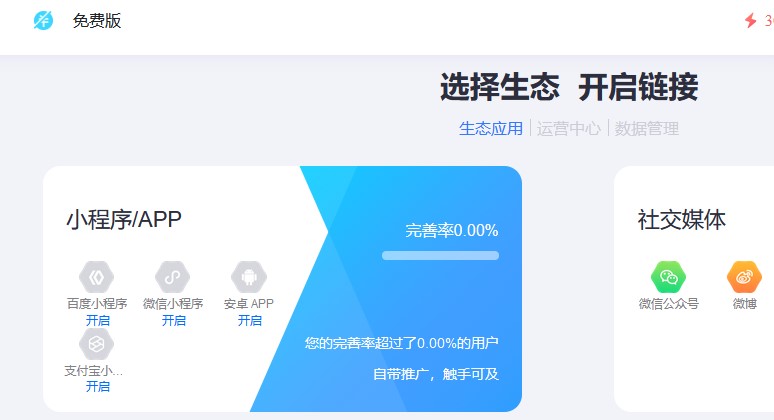This screenshot has height=420, width=774.
Task: Click 开启 under 安卓 APP
Action: click(x=249, y=321)
